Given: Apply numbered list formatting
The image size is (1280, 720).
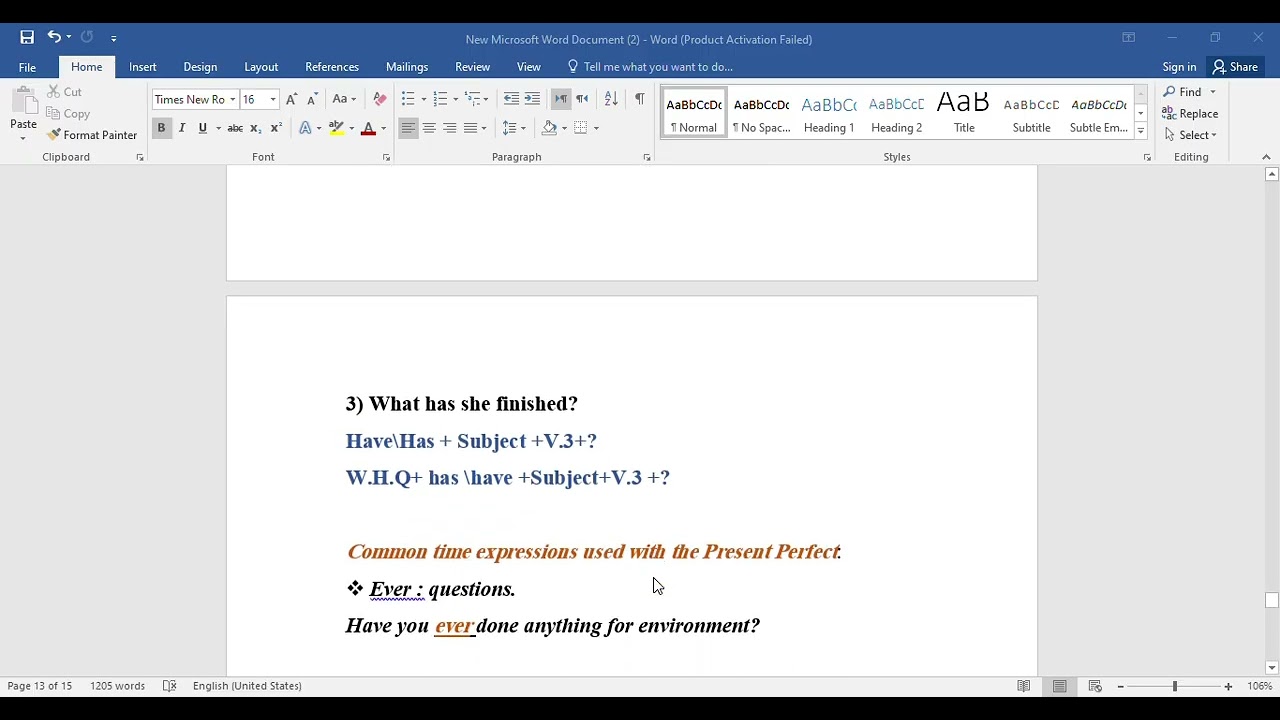Looking at the screenshot, I should click(440, 99).
